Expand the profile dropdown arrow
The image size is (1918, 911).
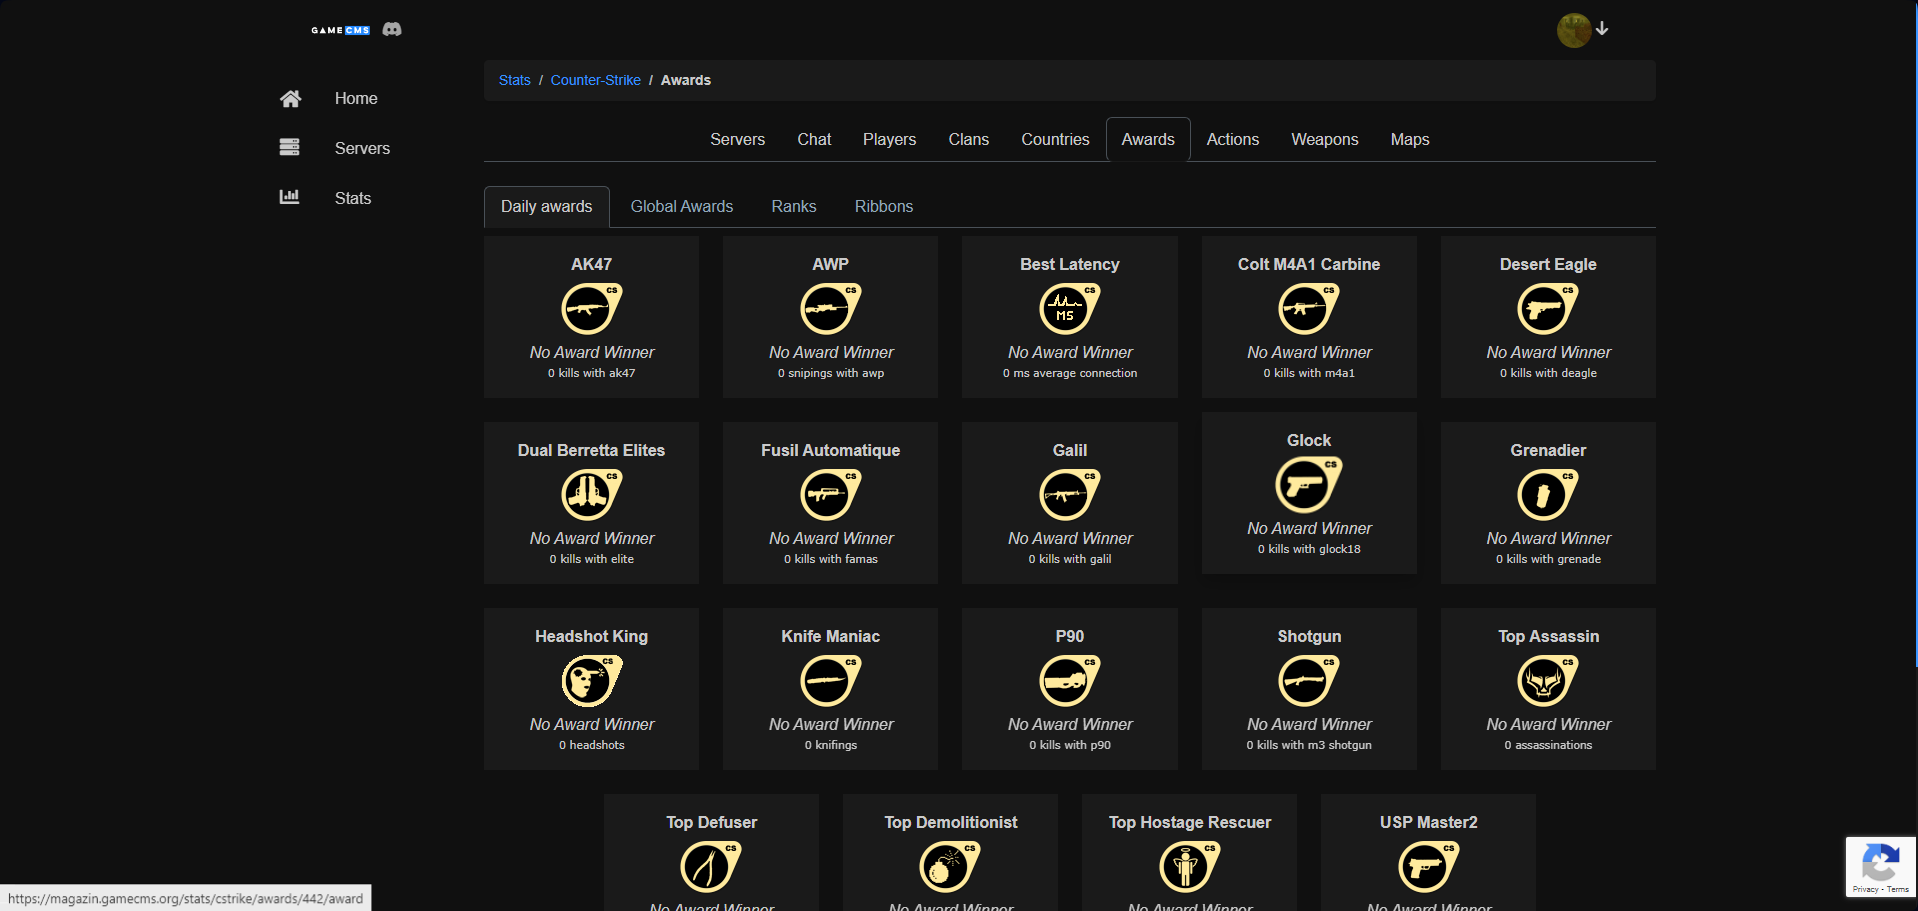coord(1602,29)
